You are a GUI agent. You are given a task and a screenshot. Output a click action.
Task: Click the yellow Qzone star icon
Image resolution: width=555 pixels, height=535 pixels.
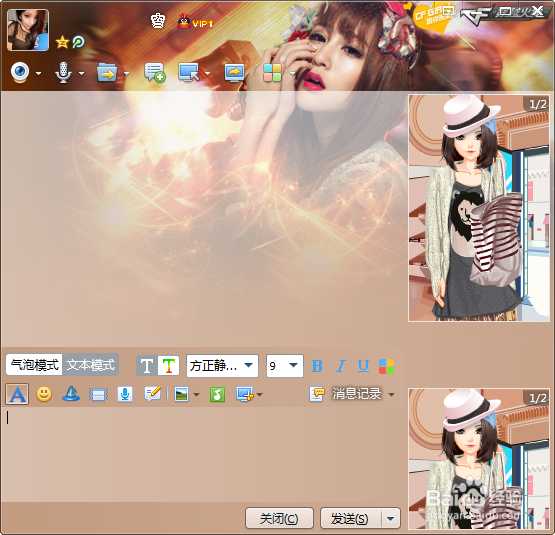click(62, 42)
